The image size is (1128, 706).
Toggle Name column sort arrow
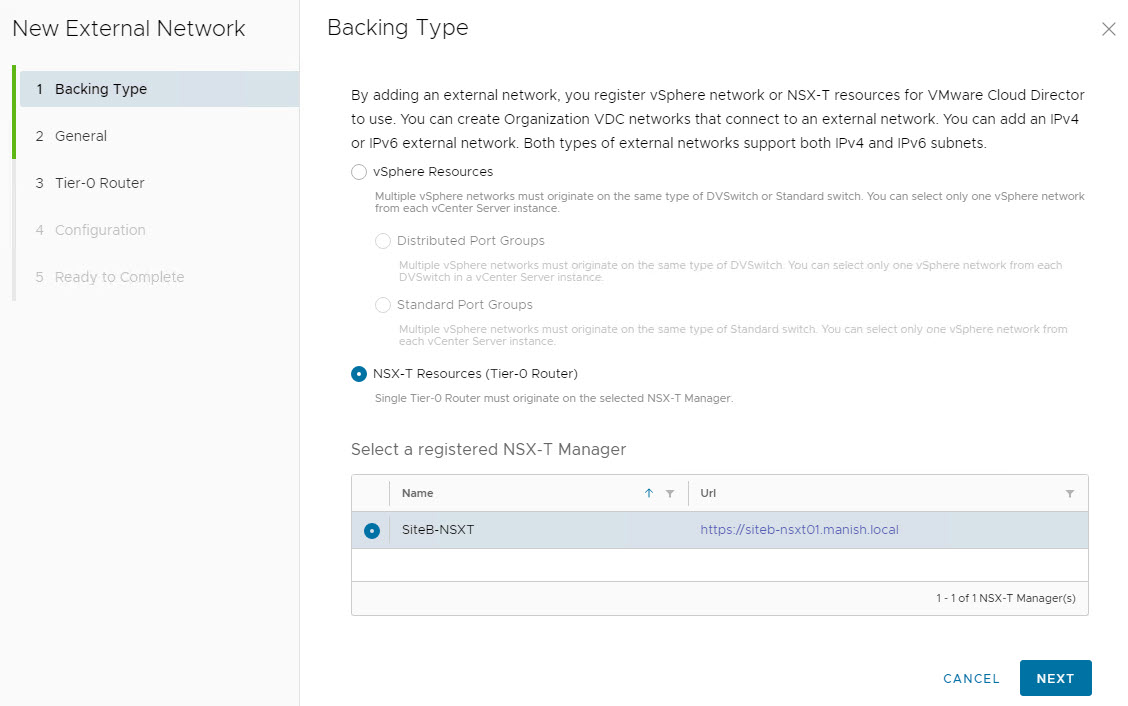[649, 494]
